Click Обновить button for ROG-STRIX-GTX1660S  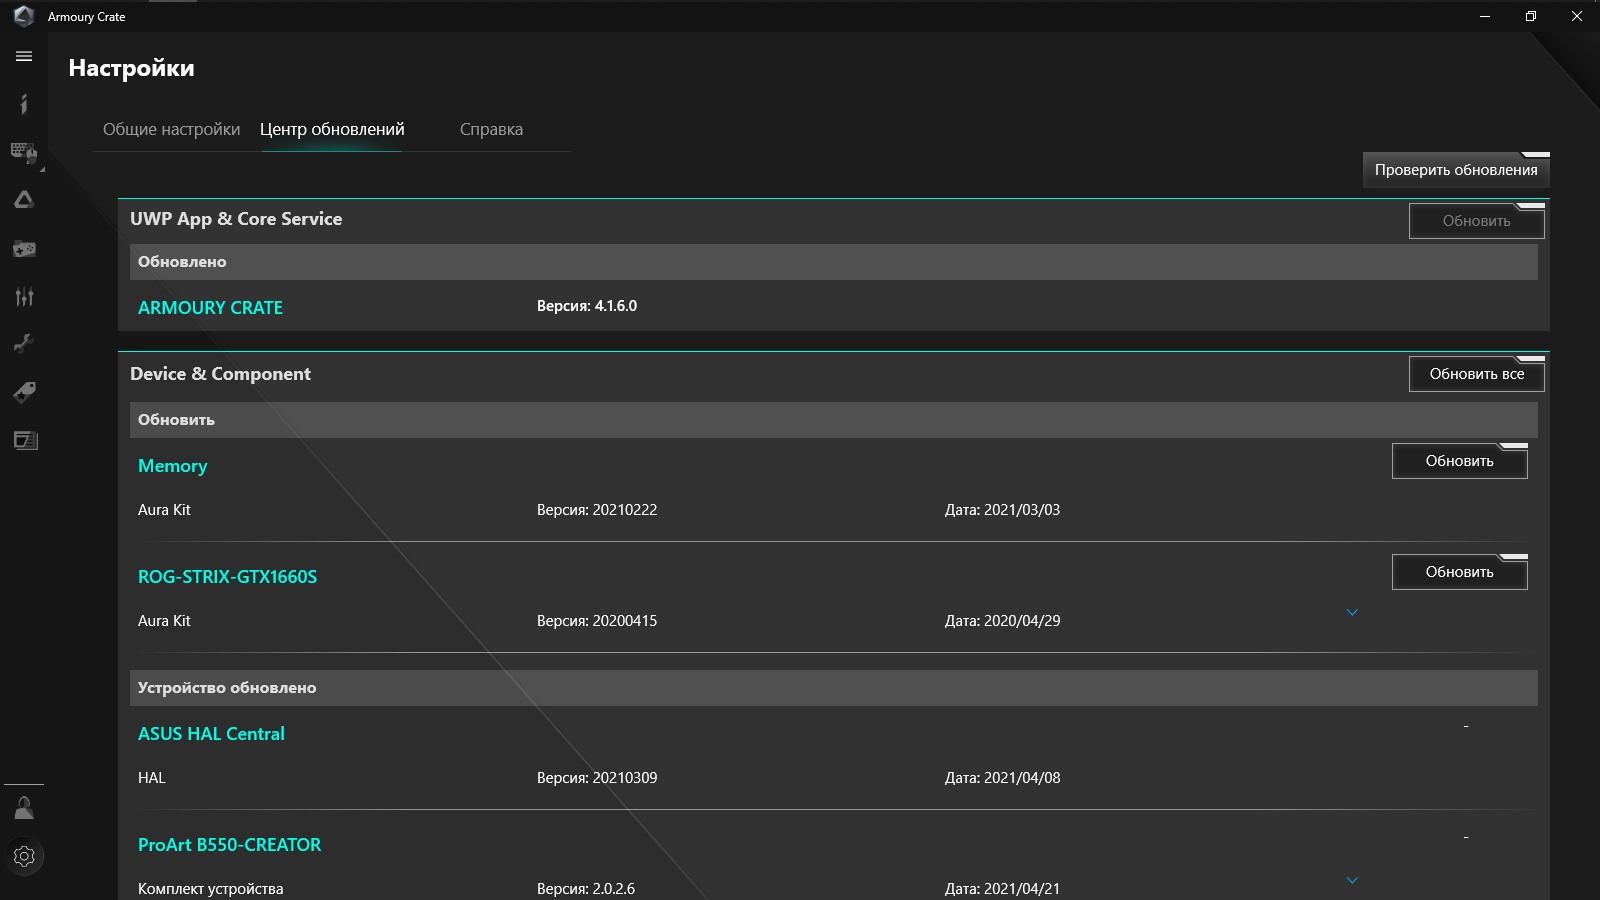(x=1460, y=572)
